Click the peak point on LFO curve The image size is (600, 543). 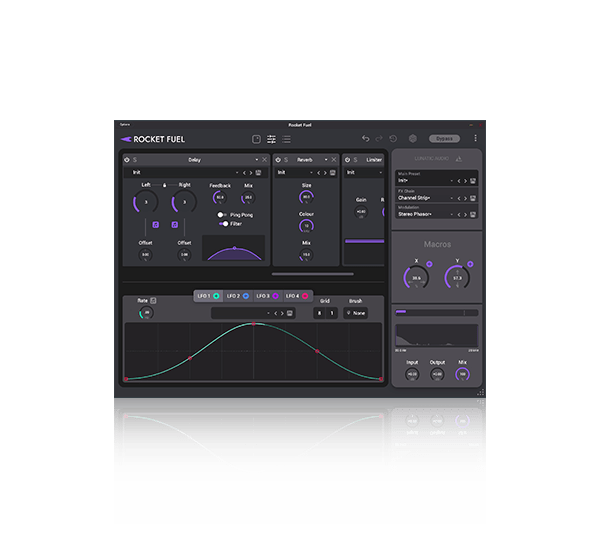(254, 324)
